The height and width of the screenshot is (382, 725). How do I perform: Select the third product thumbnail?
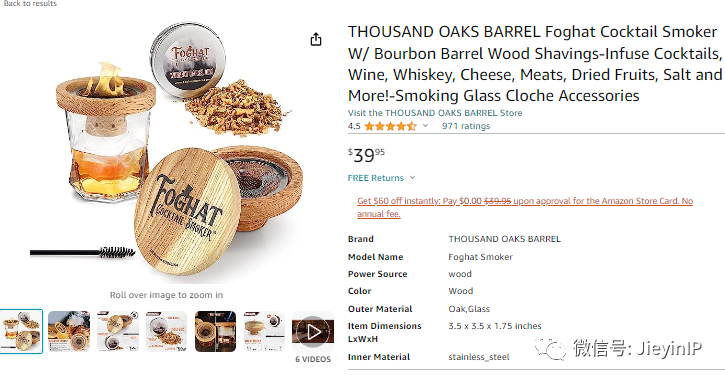118,332
